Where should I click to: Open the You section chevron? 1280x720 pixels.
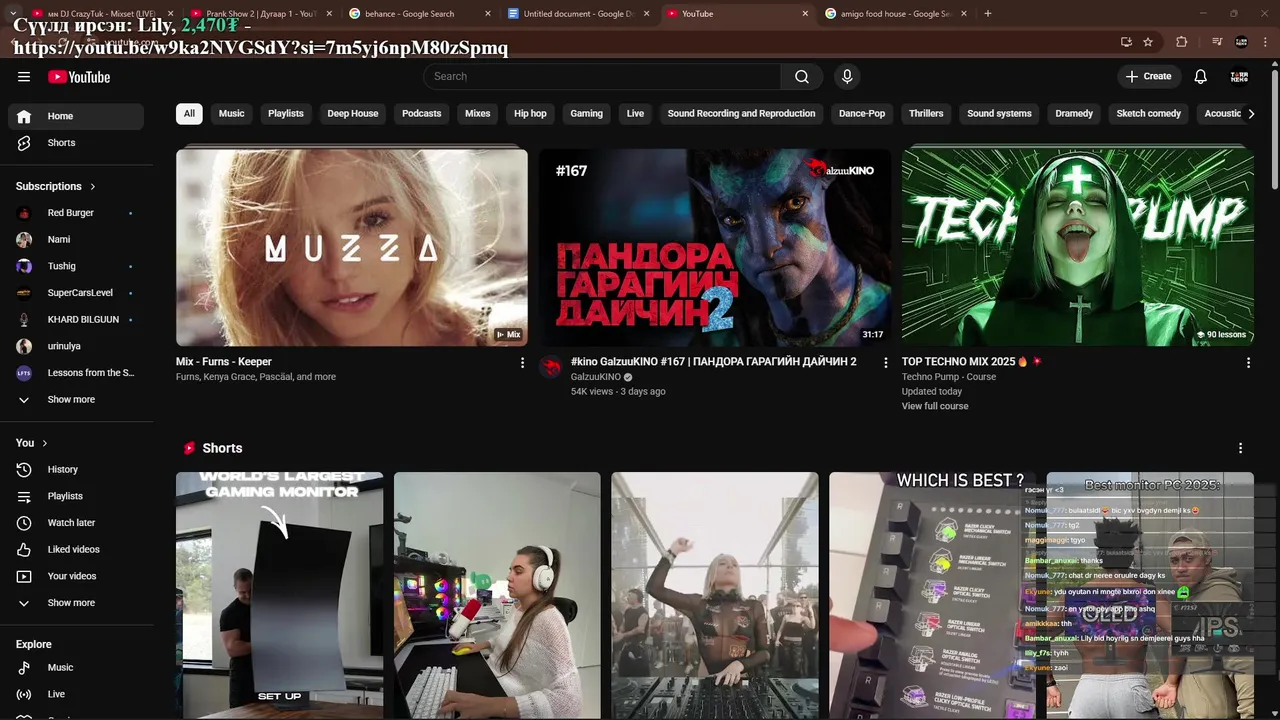(x=44, y=443)
